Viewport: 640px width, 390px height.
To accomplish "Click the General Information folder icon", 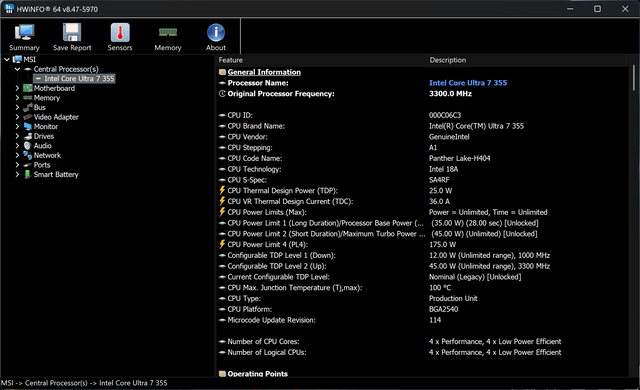I will pos(222,72).
